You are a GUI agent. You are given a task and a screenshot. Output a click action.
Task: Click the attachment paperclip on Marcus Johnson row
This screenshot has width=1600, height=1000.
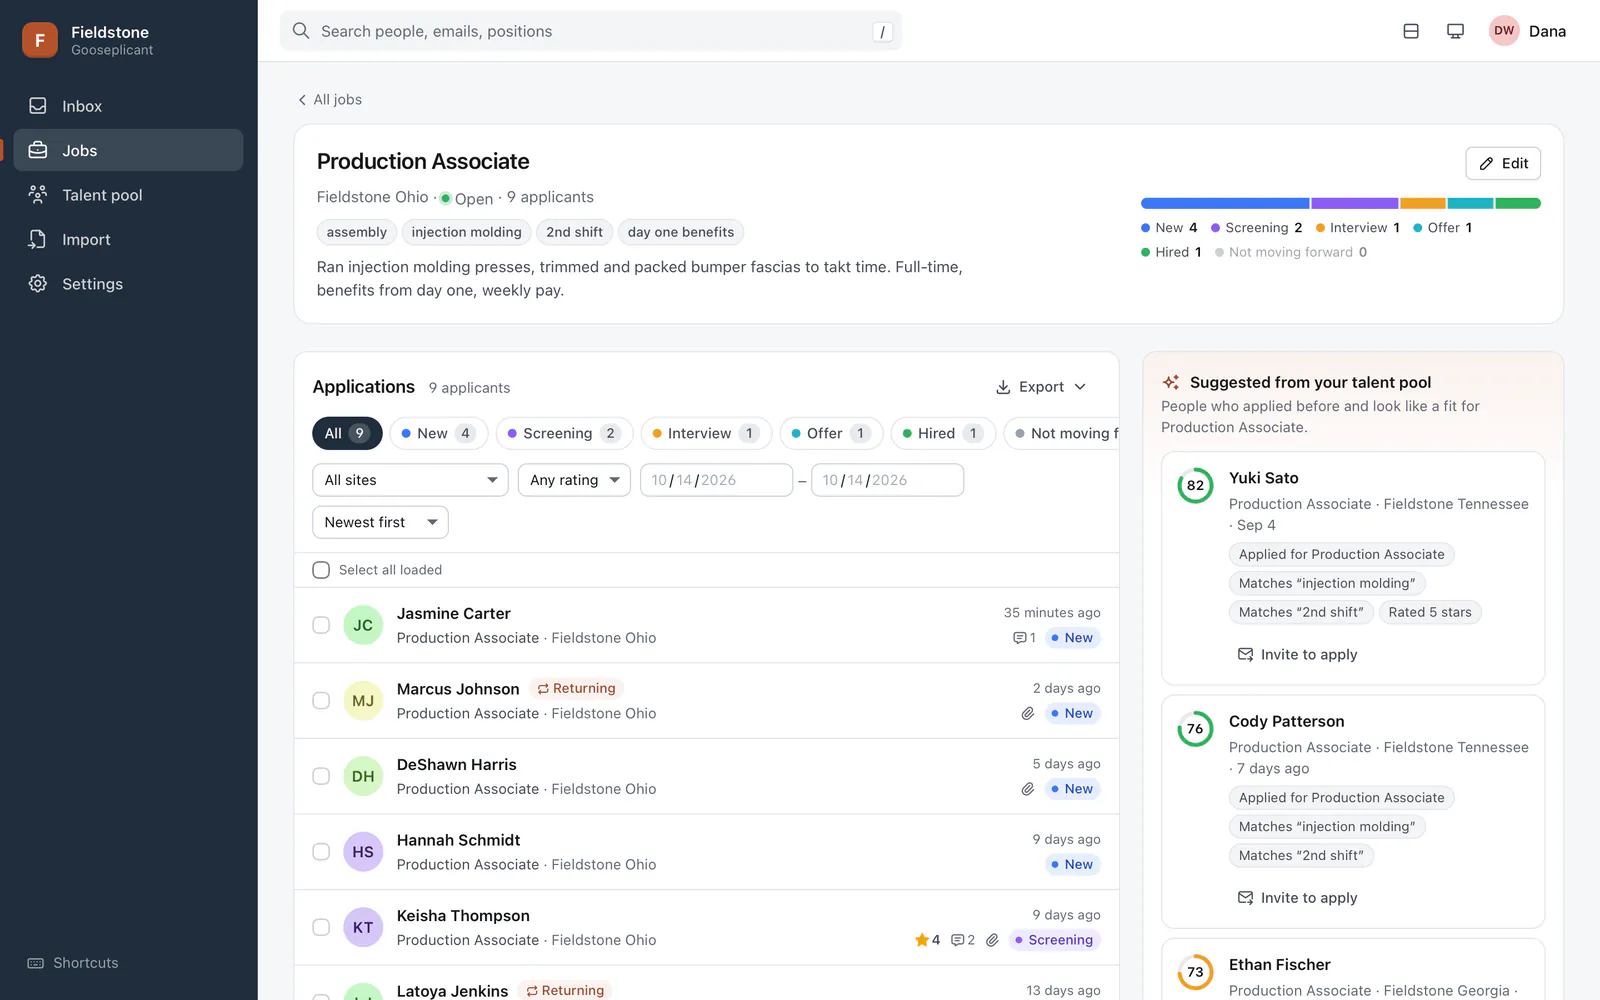(x=1028, y=714)
